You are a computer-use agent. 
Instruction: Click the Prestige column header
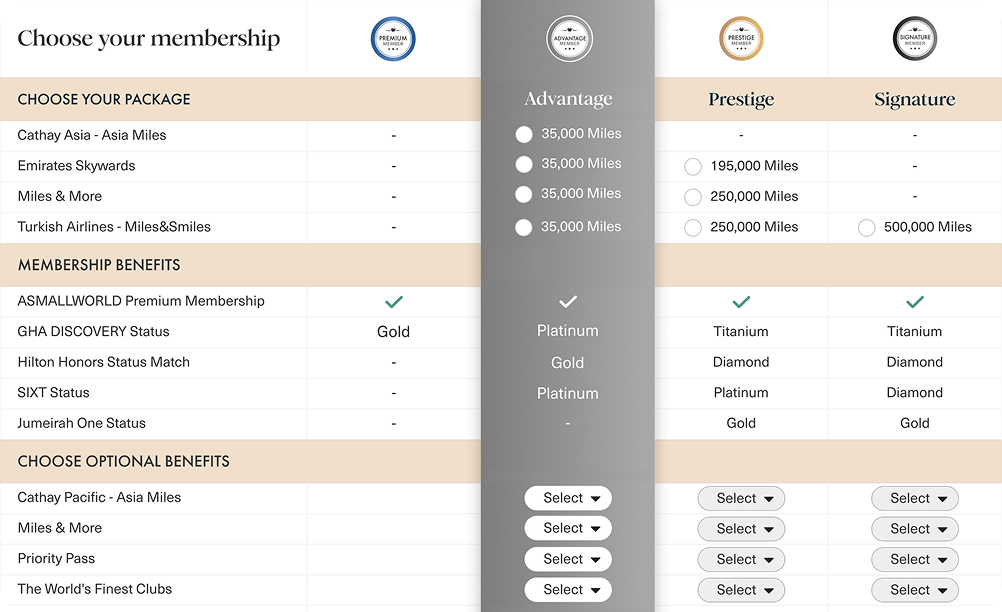point(741,98)
